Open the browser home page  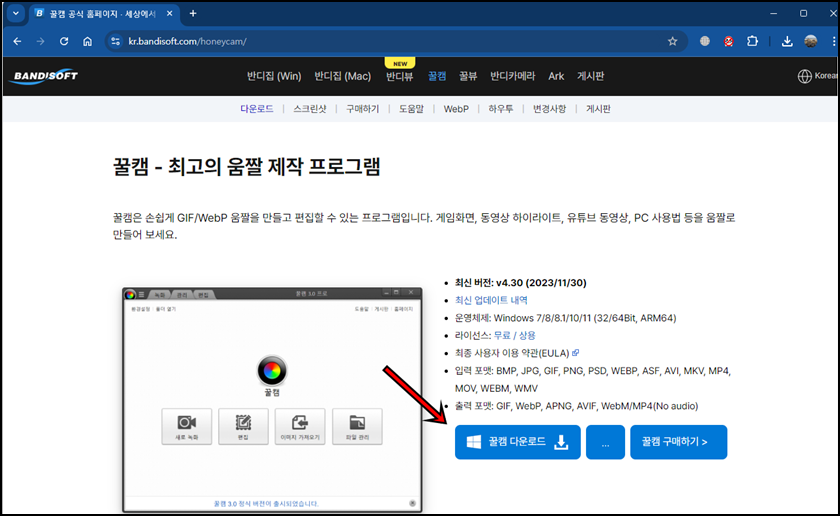[x=88, y=41]
